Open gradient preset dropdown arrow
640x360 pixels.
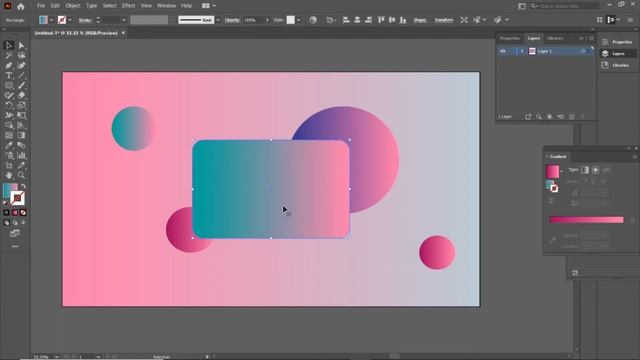coord(562,171)
